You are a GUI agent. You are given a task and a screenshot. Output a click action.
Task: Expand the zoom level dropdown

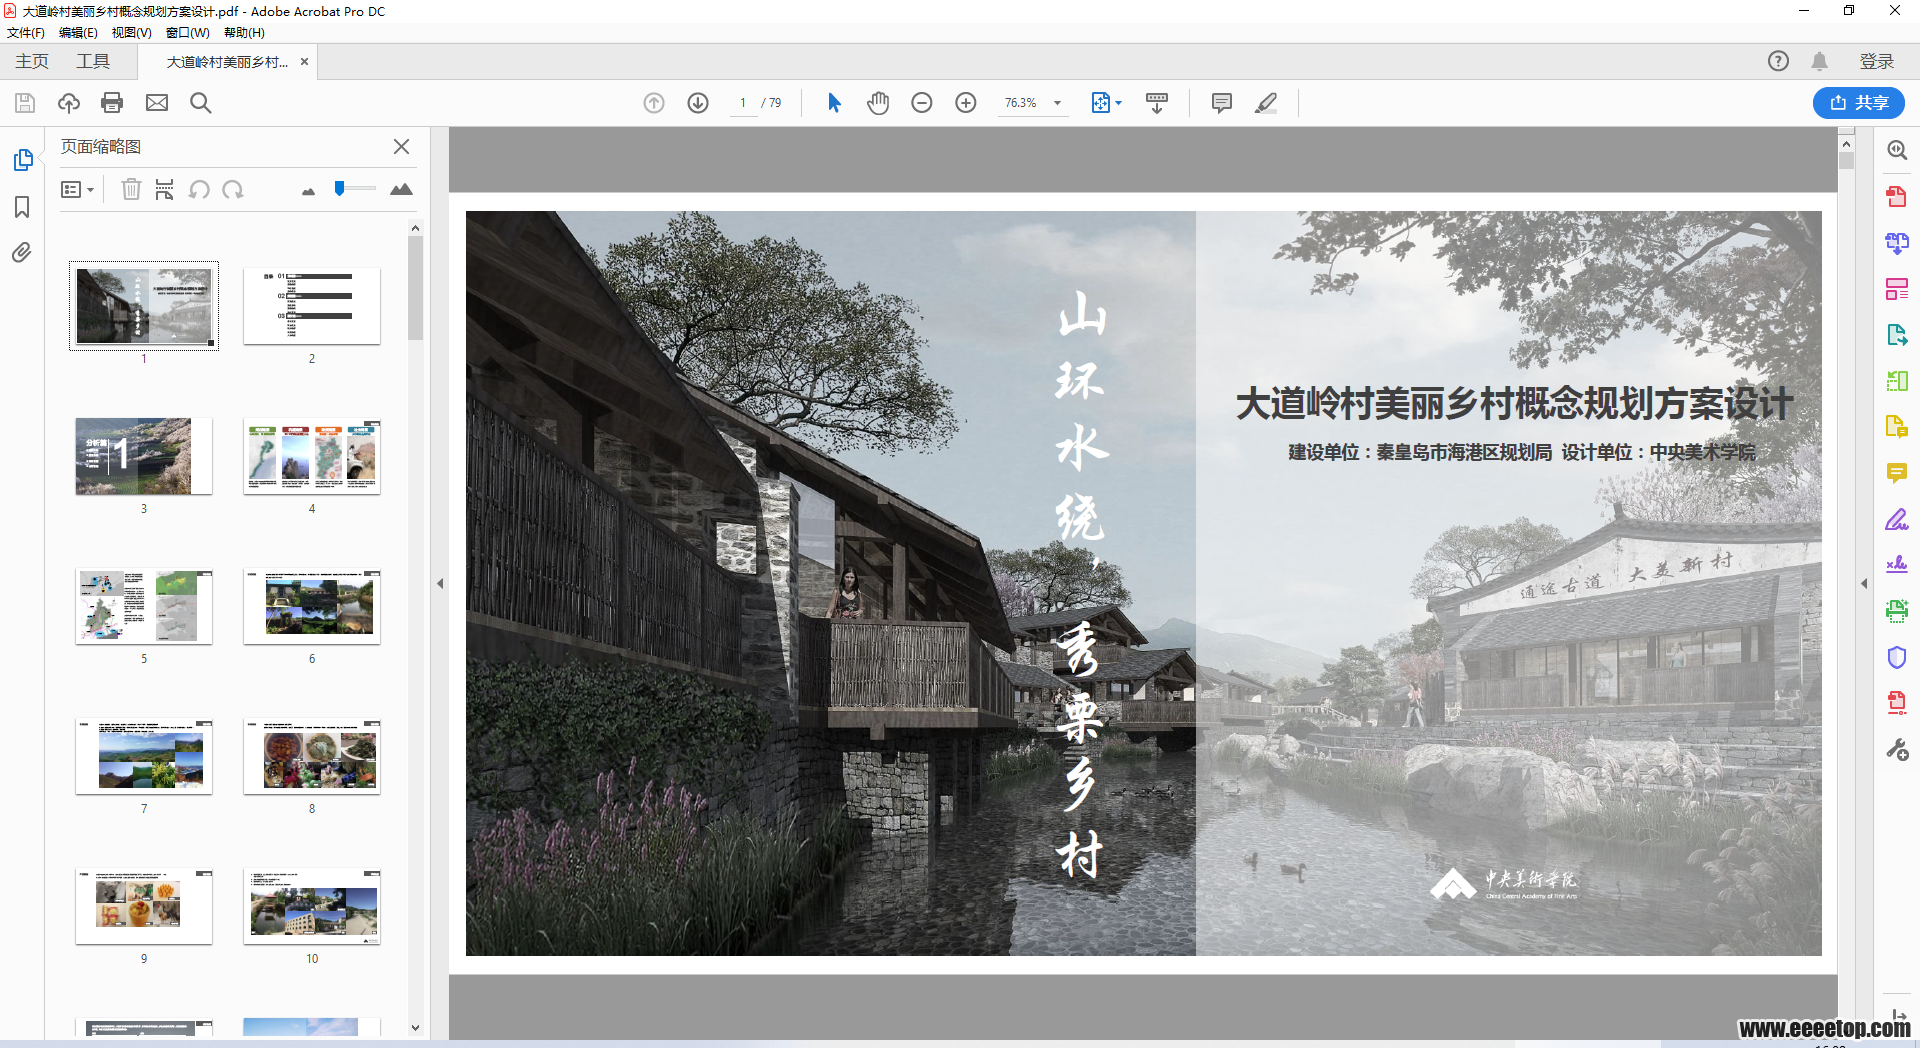[1057, 103]
